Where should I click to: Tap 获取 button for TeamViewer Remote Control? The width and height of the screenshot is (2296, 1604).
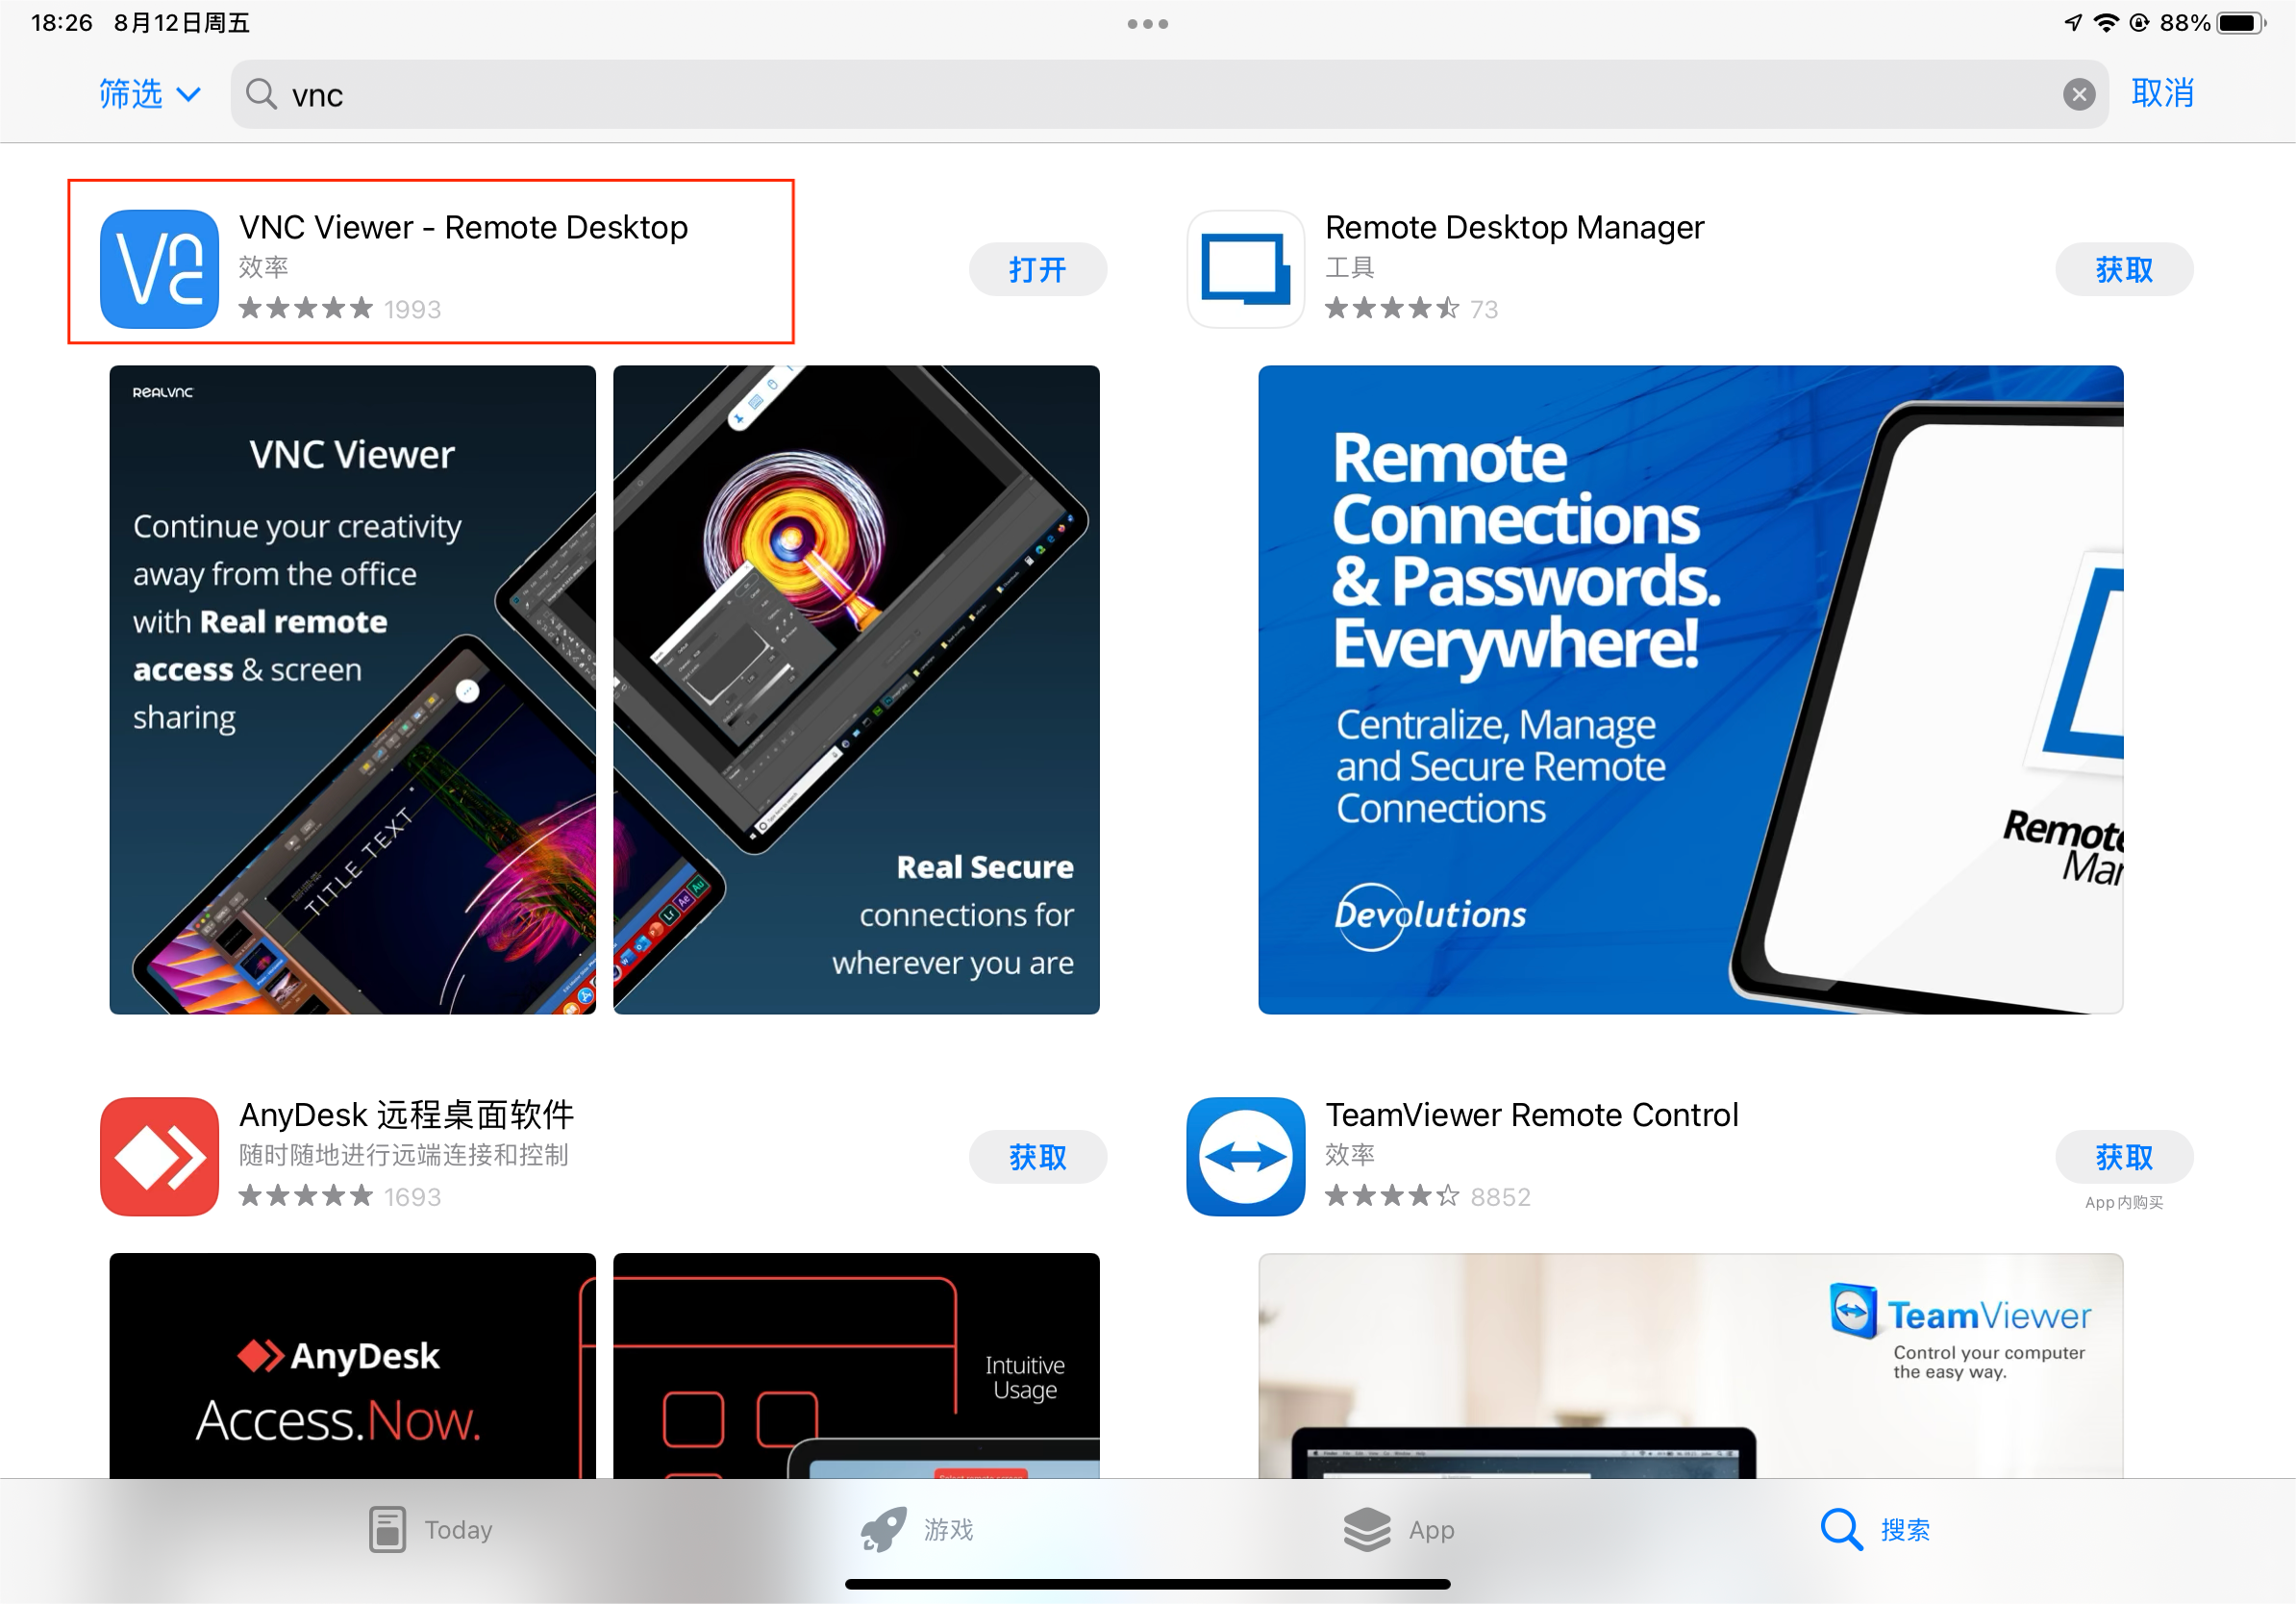click(x=2123, y=1157)
